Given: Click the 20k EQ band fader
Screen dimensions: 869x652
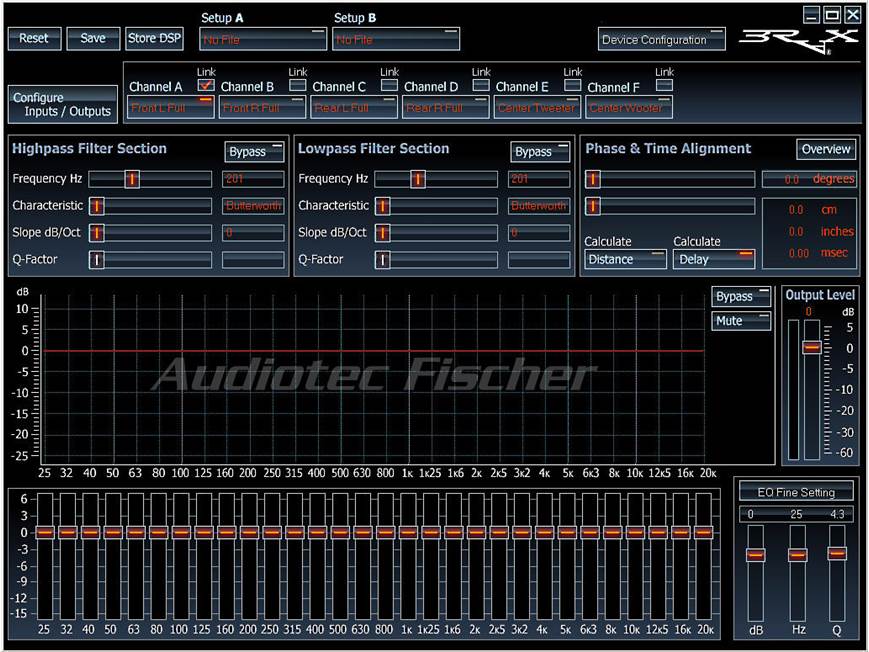Looking at the screenshot, I should pos(704,532).
